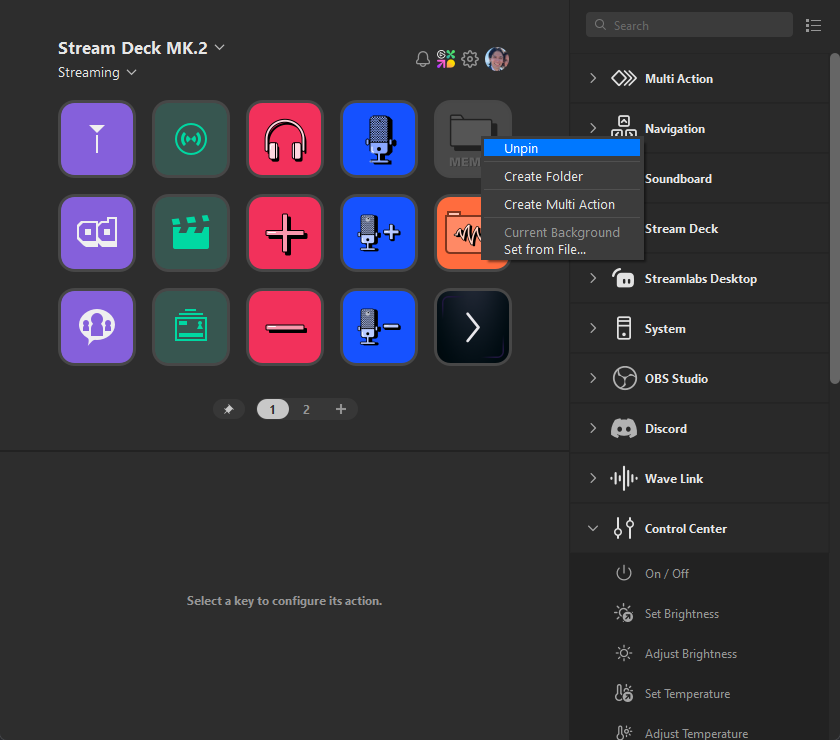The height and width of the screenshot is (740, 840).
Task: Click the user profile avatar
Action: (497, 59)
